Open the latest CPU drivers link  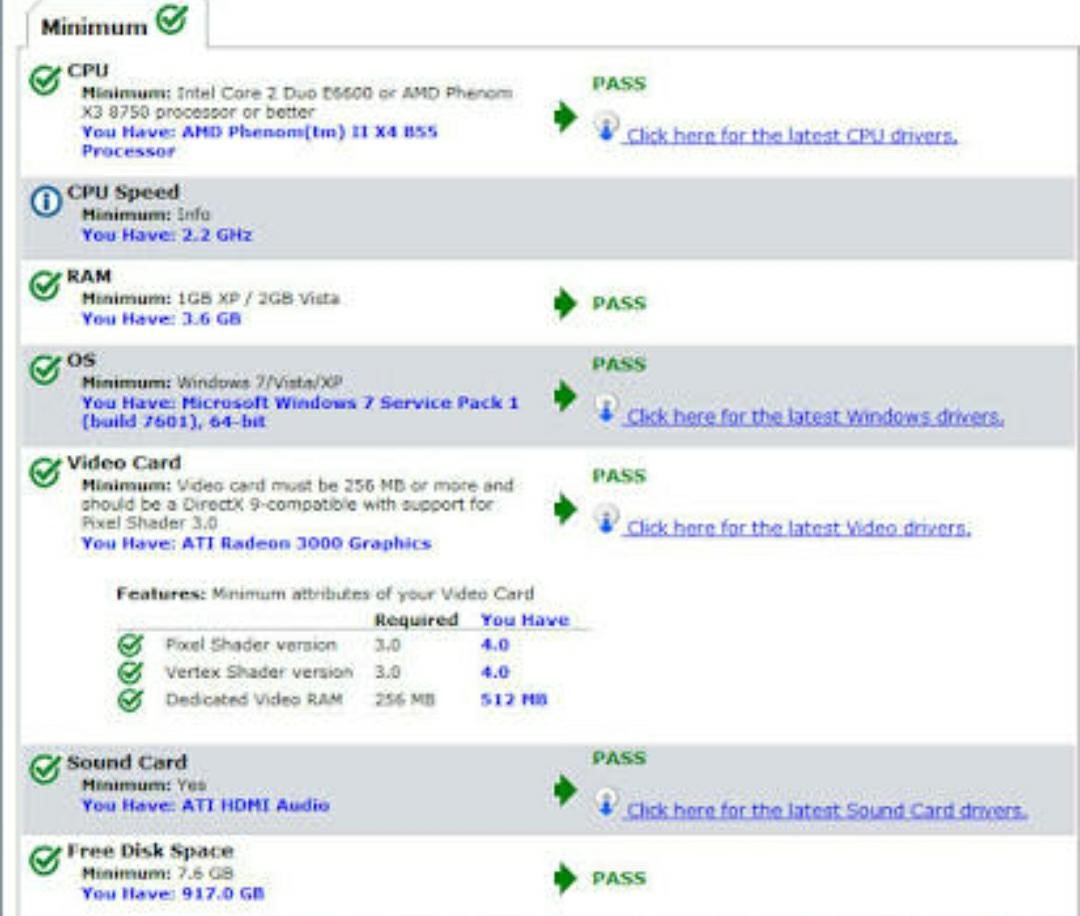click(791, 136)
